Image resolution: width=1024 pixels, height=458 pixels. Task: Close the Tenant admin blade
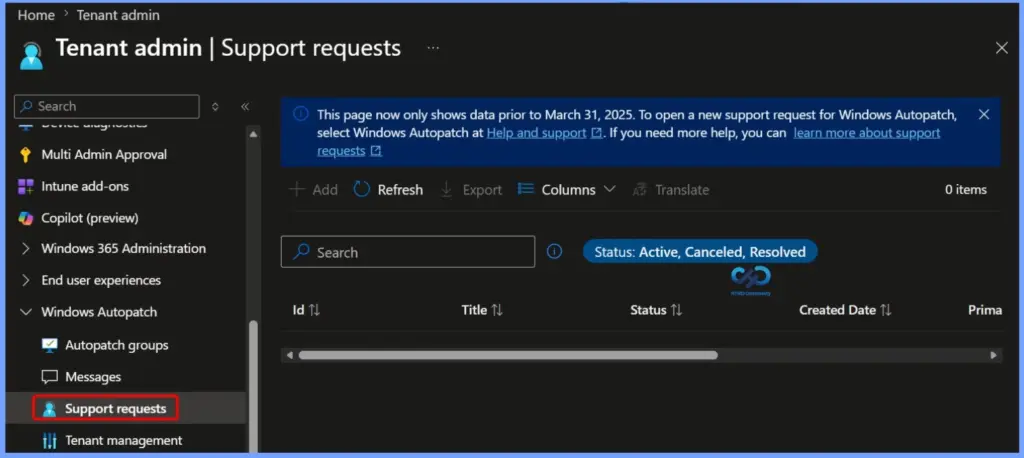point(1002,48)
